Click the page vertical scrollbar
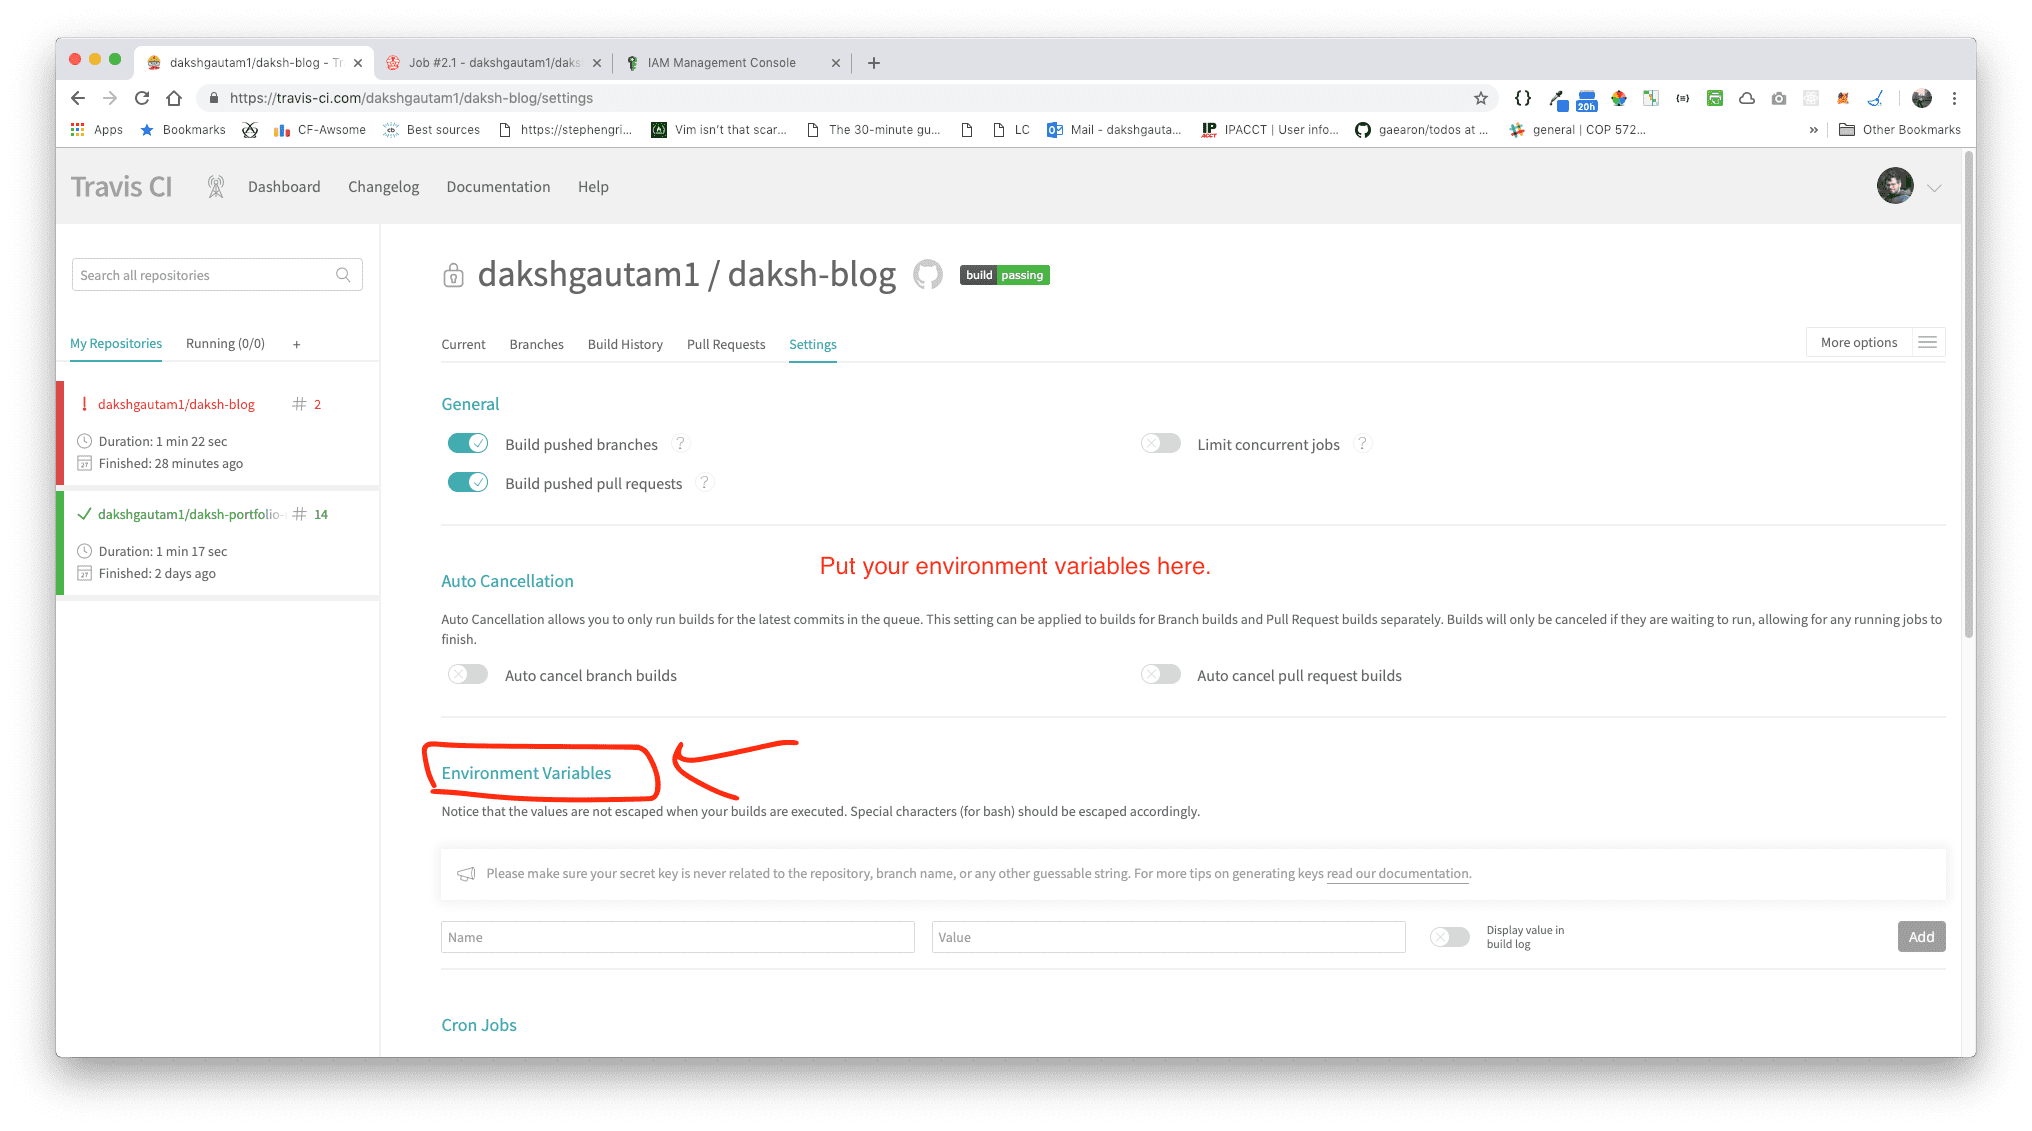Image resolution: width=2032 pixels, height=1131 pixels. [1969, 395]
